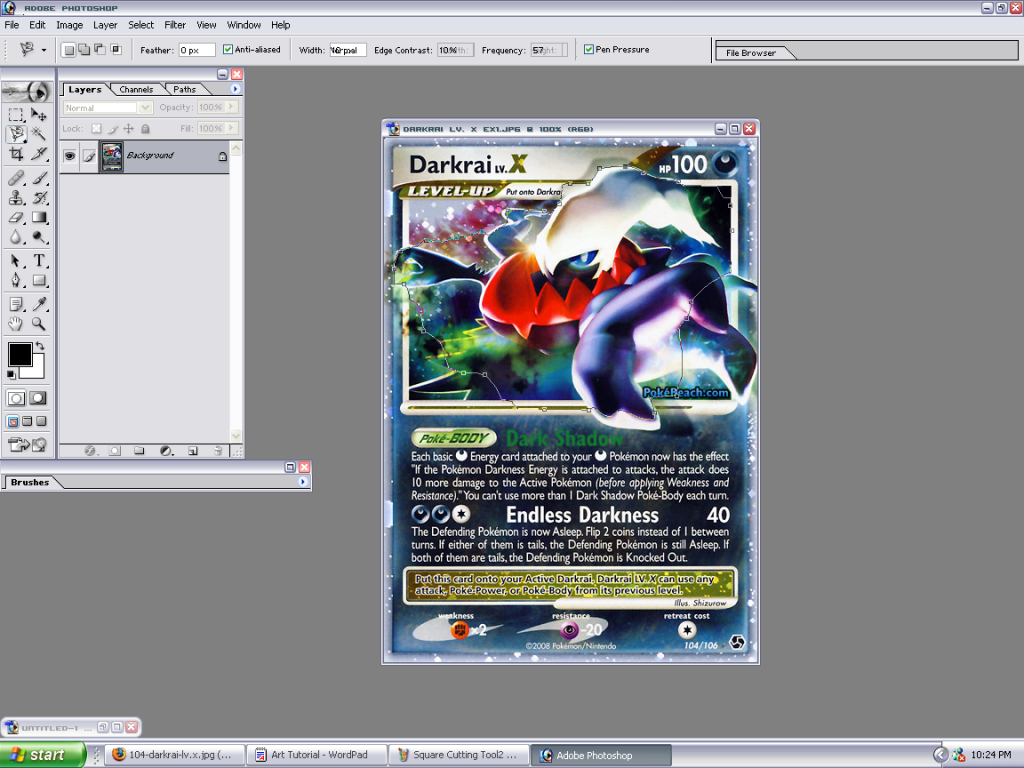Open the Select menu

point(141,25)
